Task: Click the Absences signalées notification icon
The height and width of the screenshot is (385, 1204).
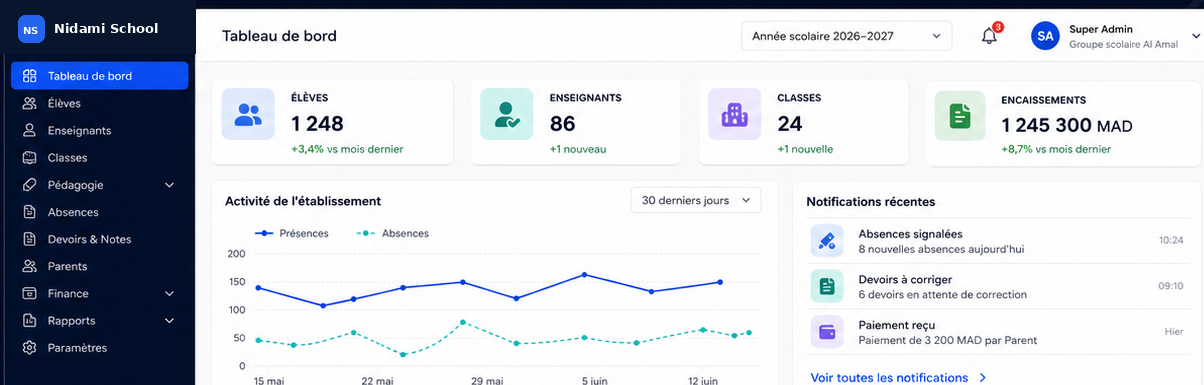Action: tap(827, 241)
